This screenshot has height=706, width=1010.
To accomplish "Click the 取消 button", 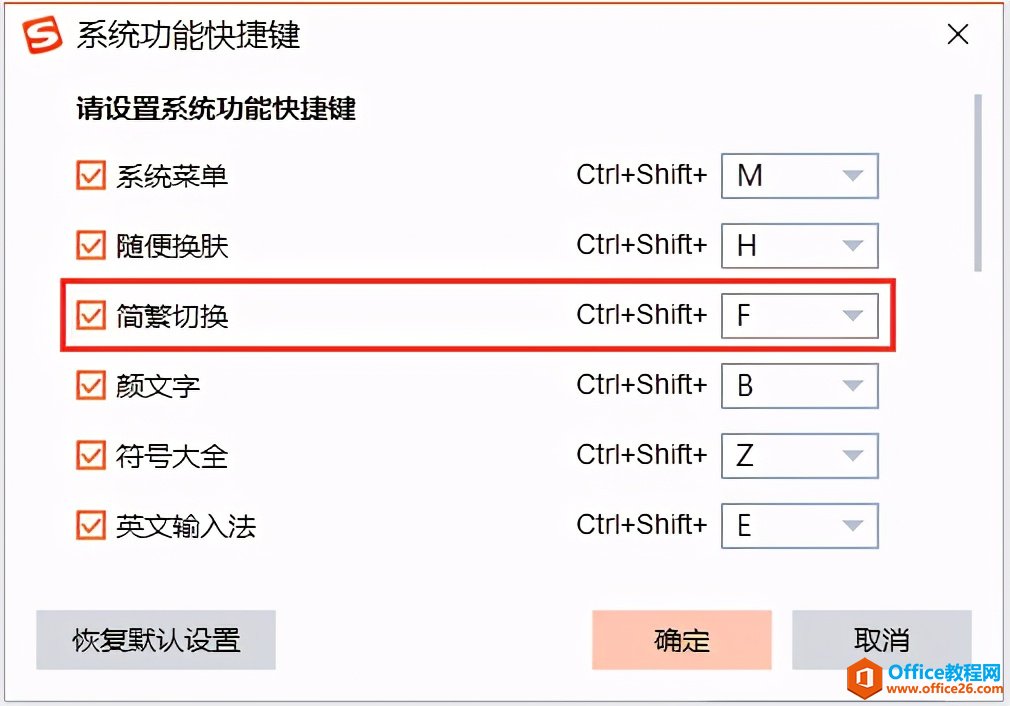I will point(881,640).
